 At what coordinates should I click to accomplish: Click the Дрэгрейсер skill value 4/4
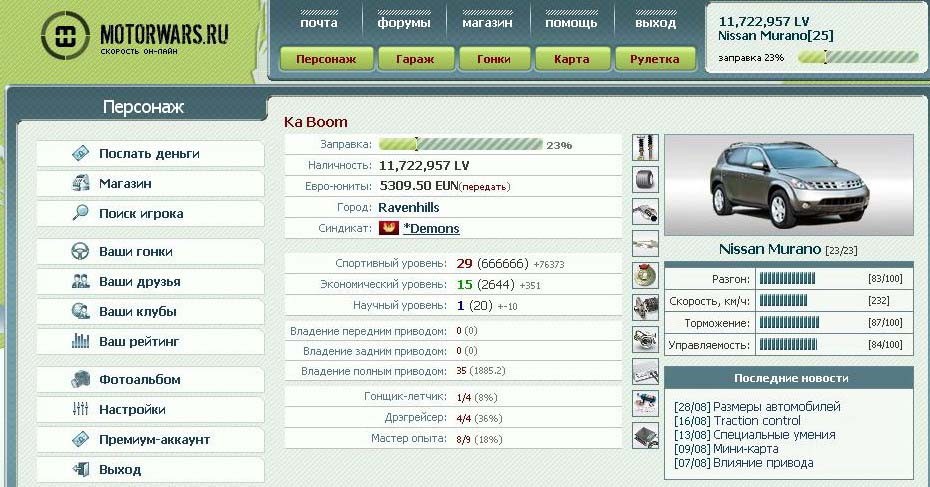463,418
